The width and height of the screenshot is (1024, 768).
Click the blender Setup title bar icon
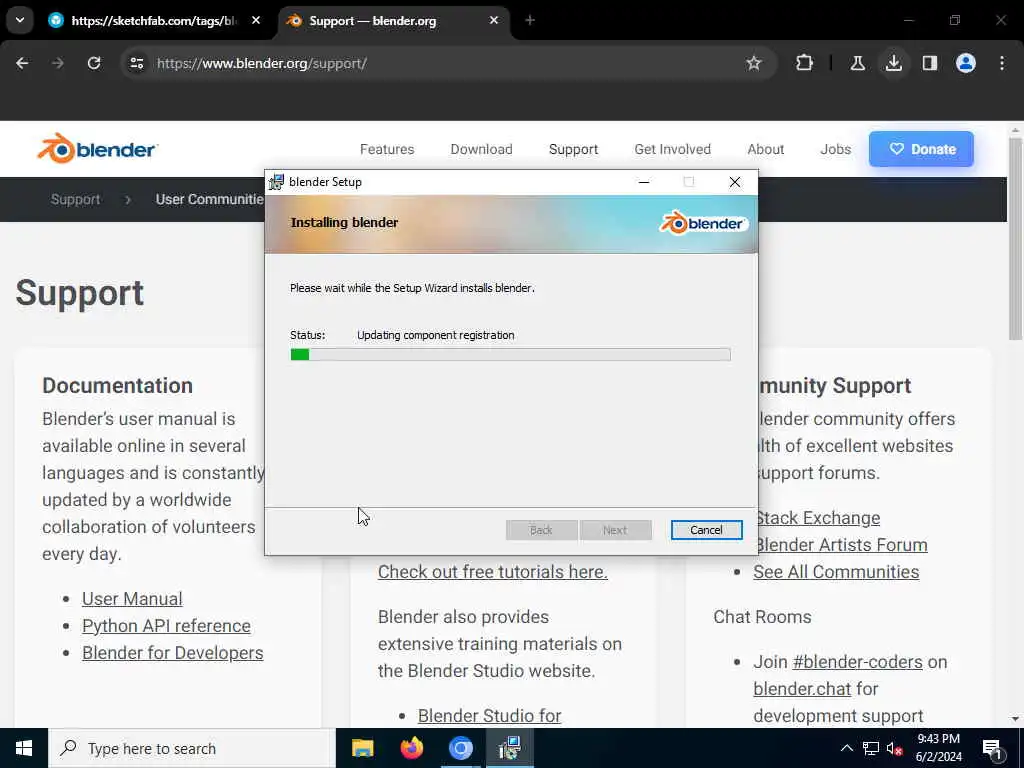pos(276,182)
